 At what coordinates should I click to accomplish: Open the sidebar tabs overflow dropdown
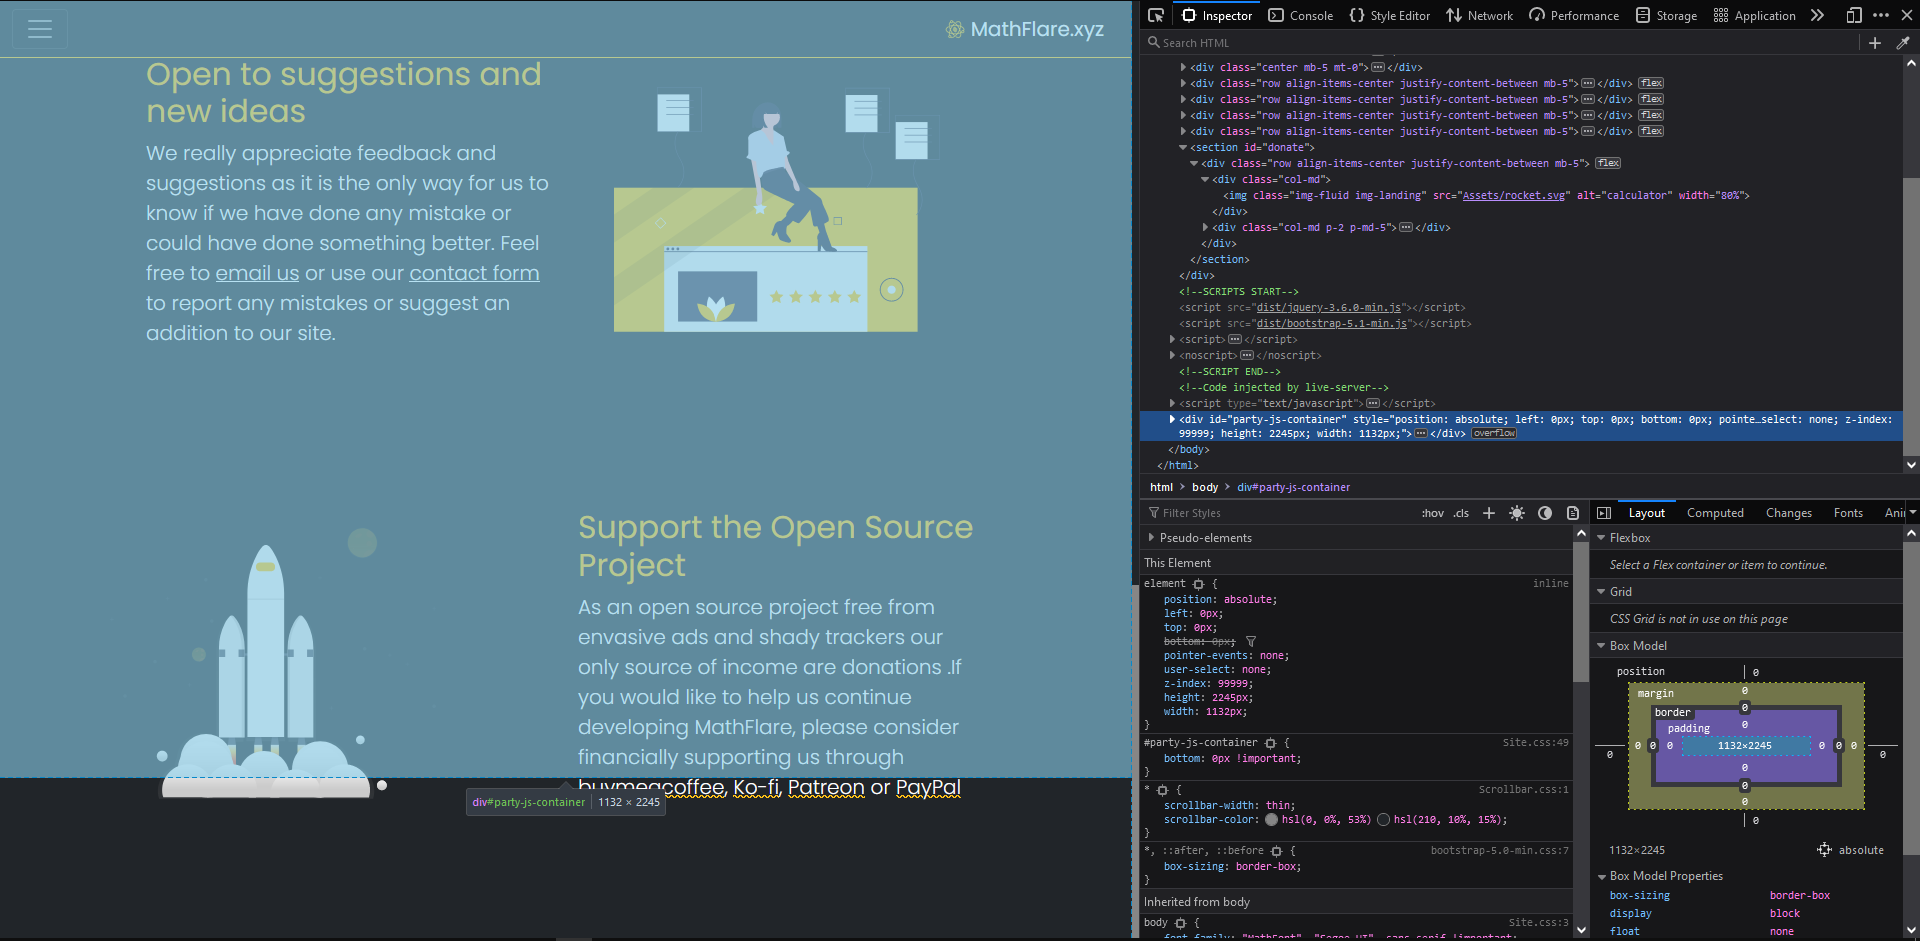[1912, 513]
